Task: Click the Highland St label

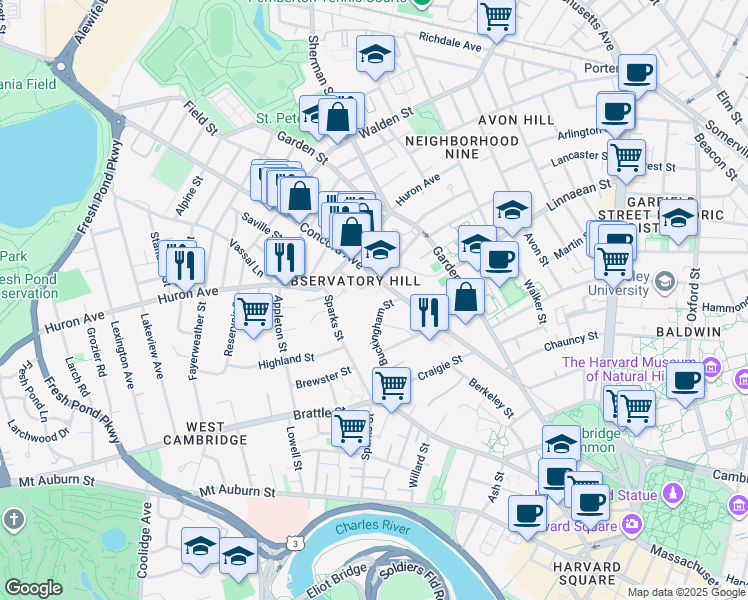Action: 286,361
